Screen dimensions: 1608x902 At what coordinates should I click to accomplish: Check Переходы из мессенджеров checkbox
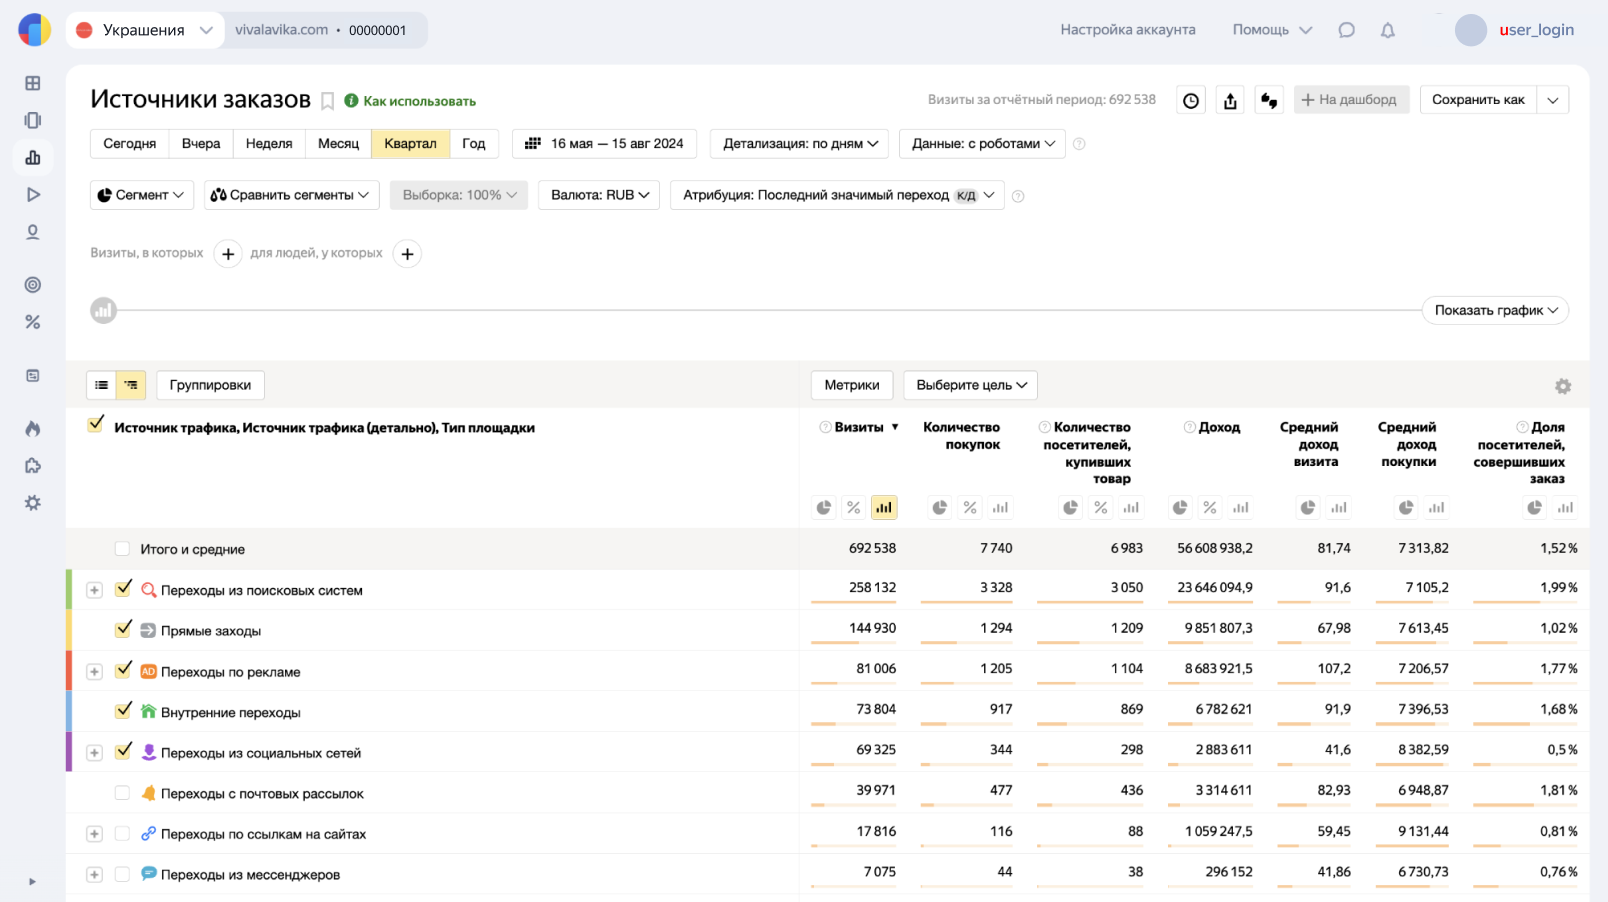pos(122,874)
